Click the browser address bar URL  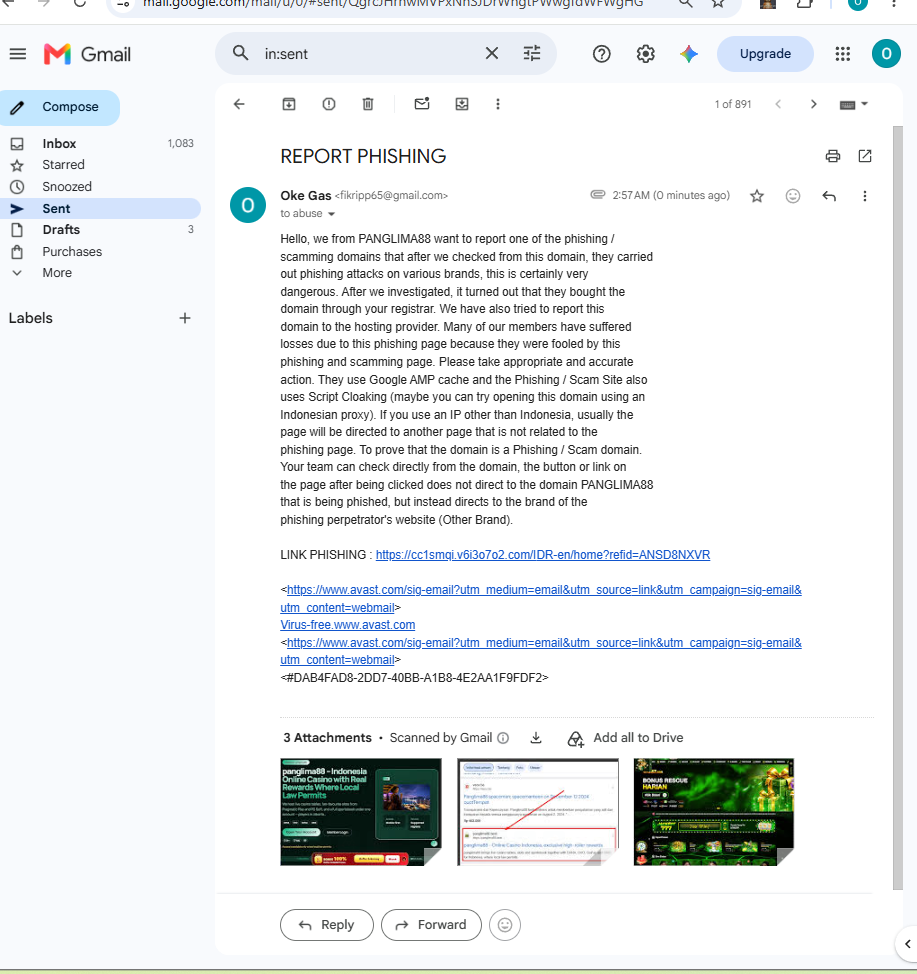393,4
